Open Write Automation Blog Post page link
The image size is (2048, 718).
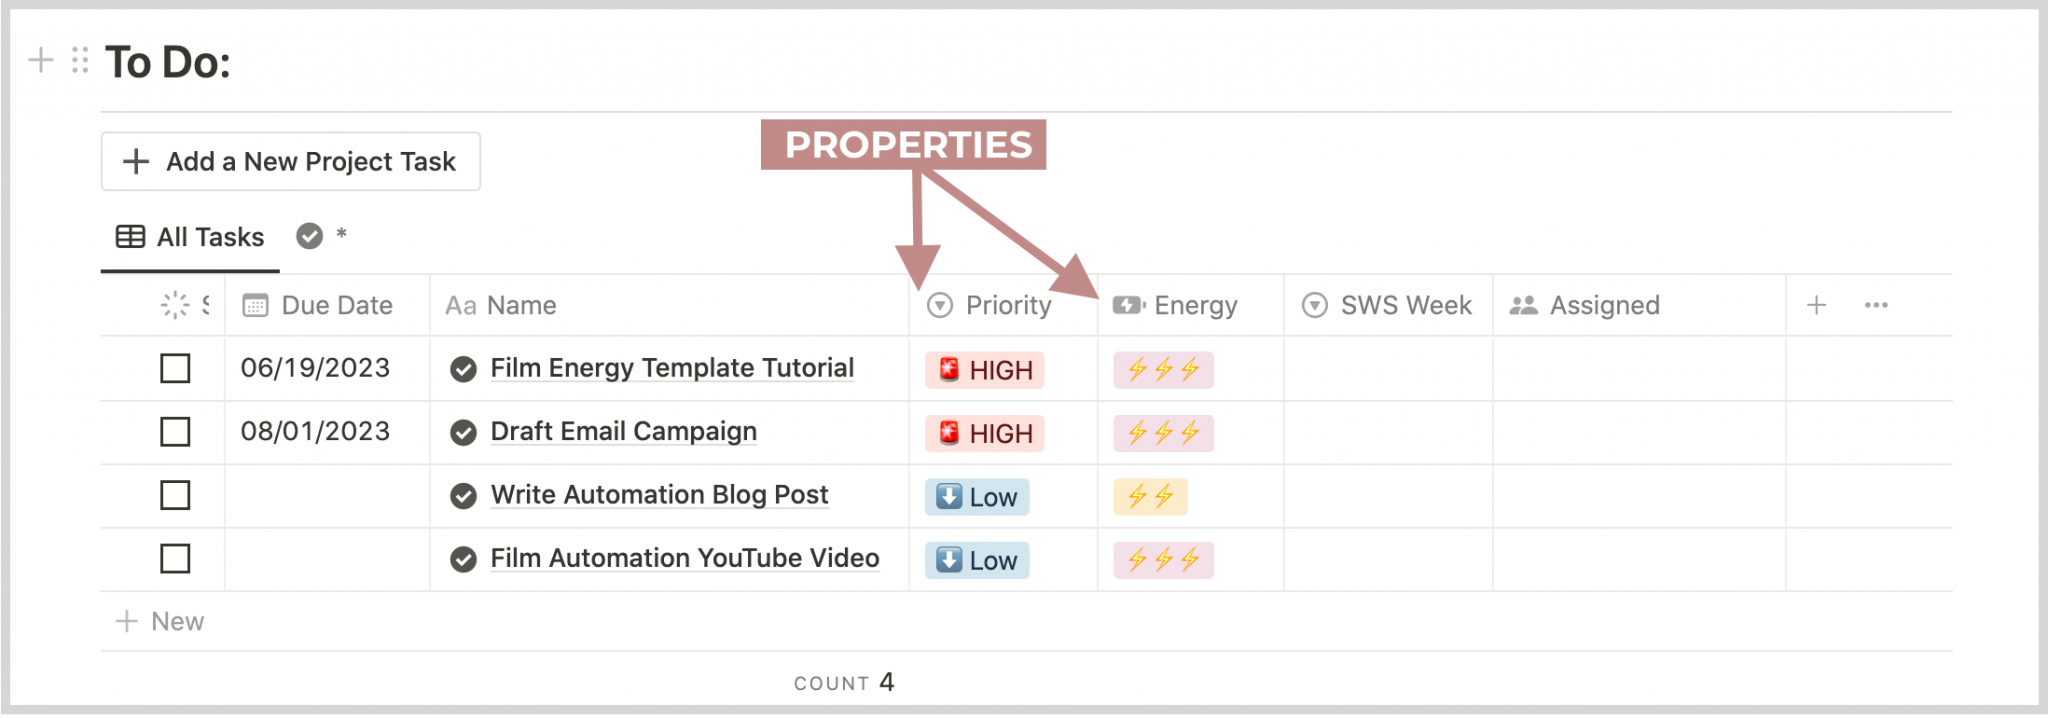pos(659,495)
